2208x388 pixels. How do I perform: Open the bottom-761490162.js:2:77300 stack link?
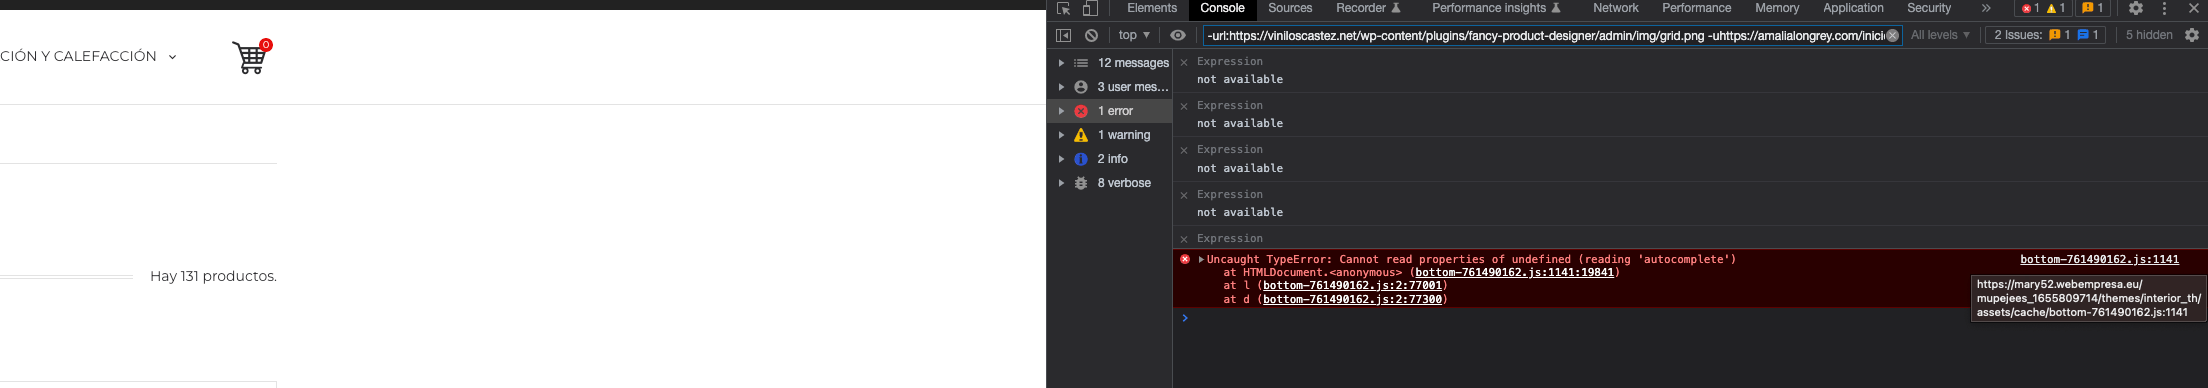1353,299
